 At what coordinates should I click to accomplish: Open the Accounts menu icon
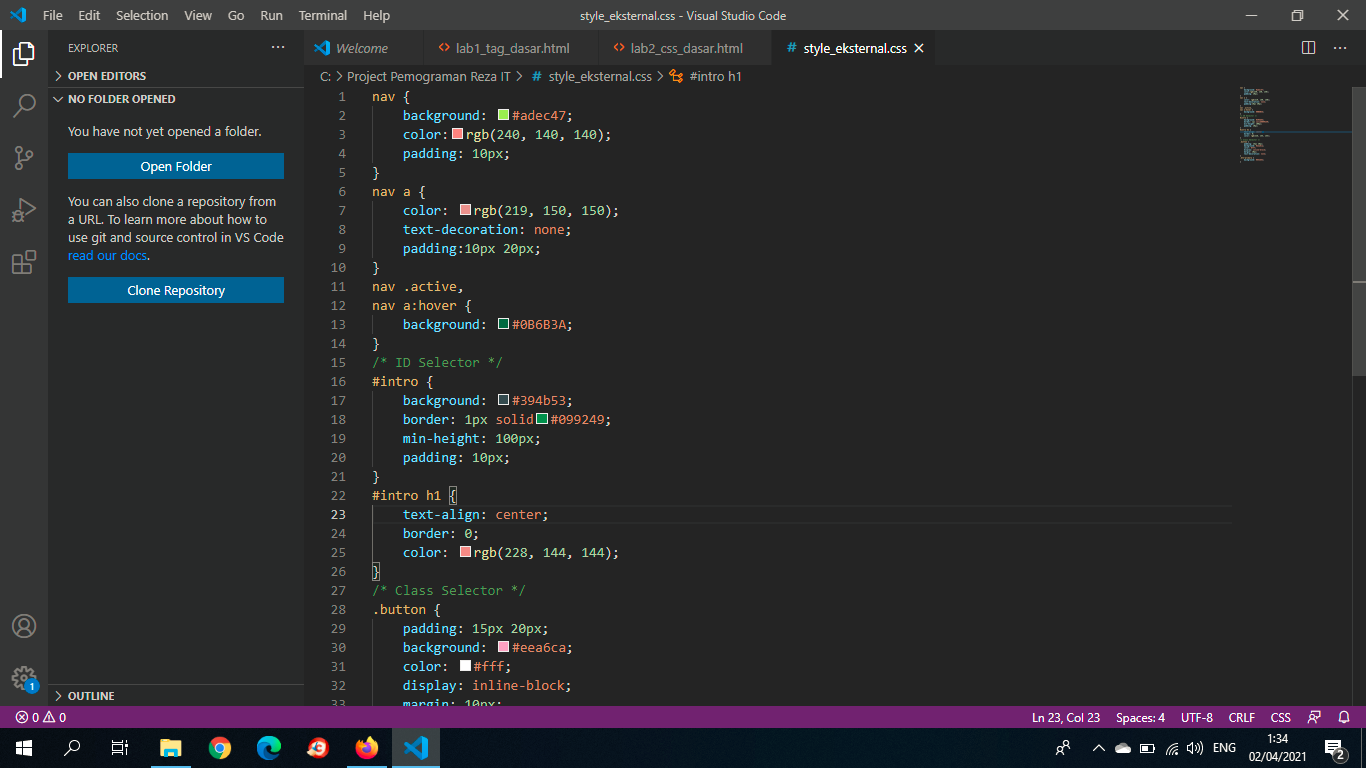click(x=24, y=626)
